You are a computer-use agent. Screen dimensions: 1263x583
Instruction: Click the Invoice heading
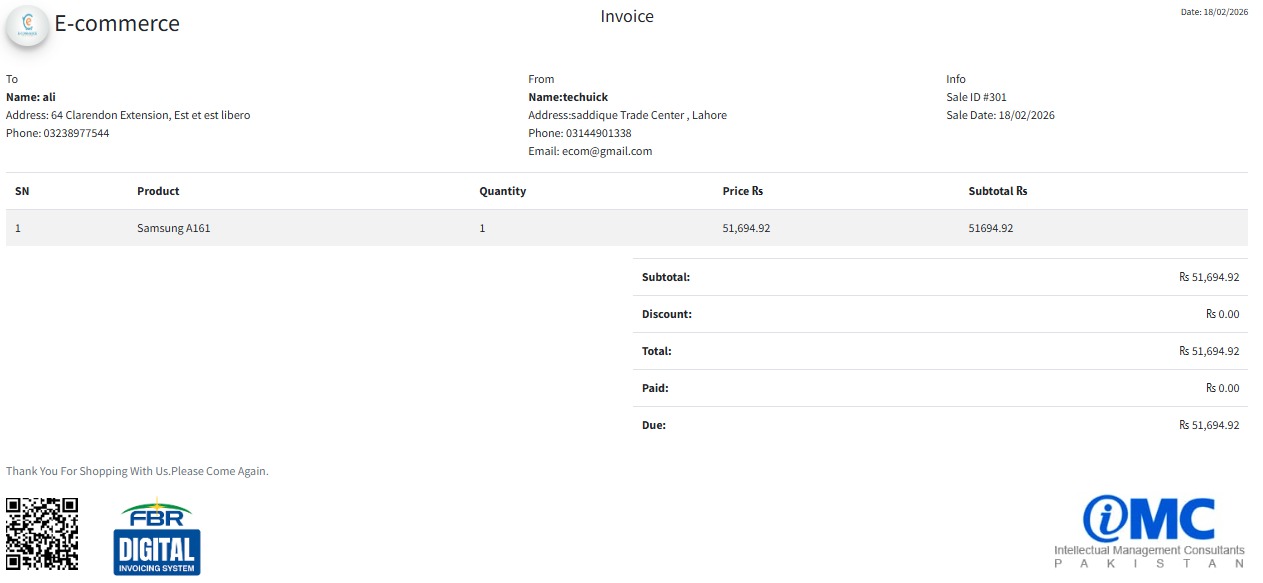[627, 17]
